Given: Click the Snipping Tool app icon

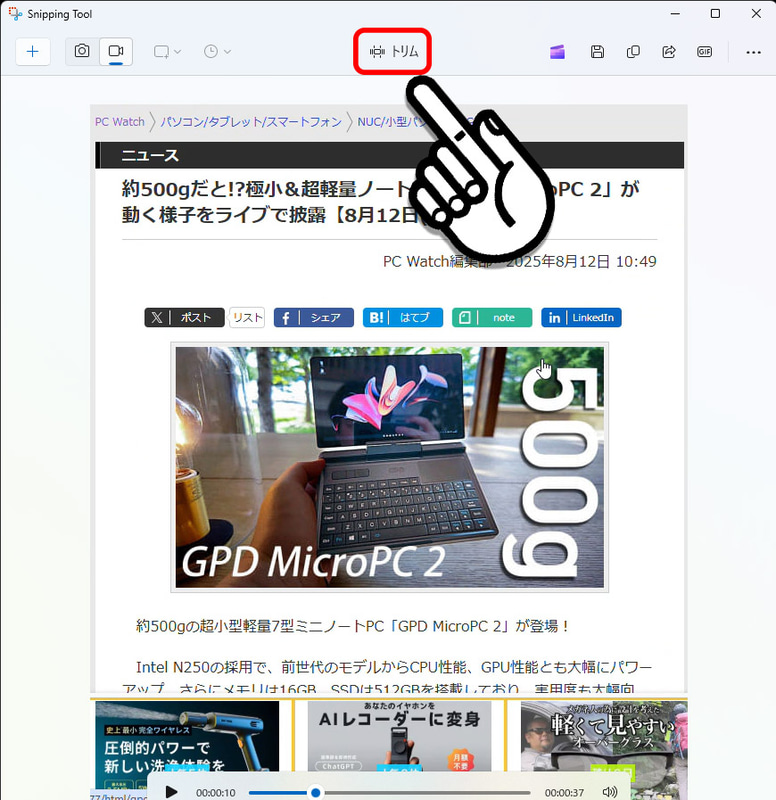Looking at the screenshot, I should (15, 14).
